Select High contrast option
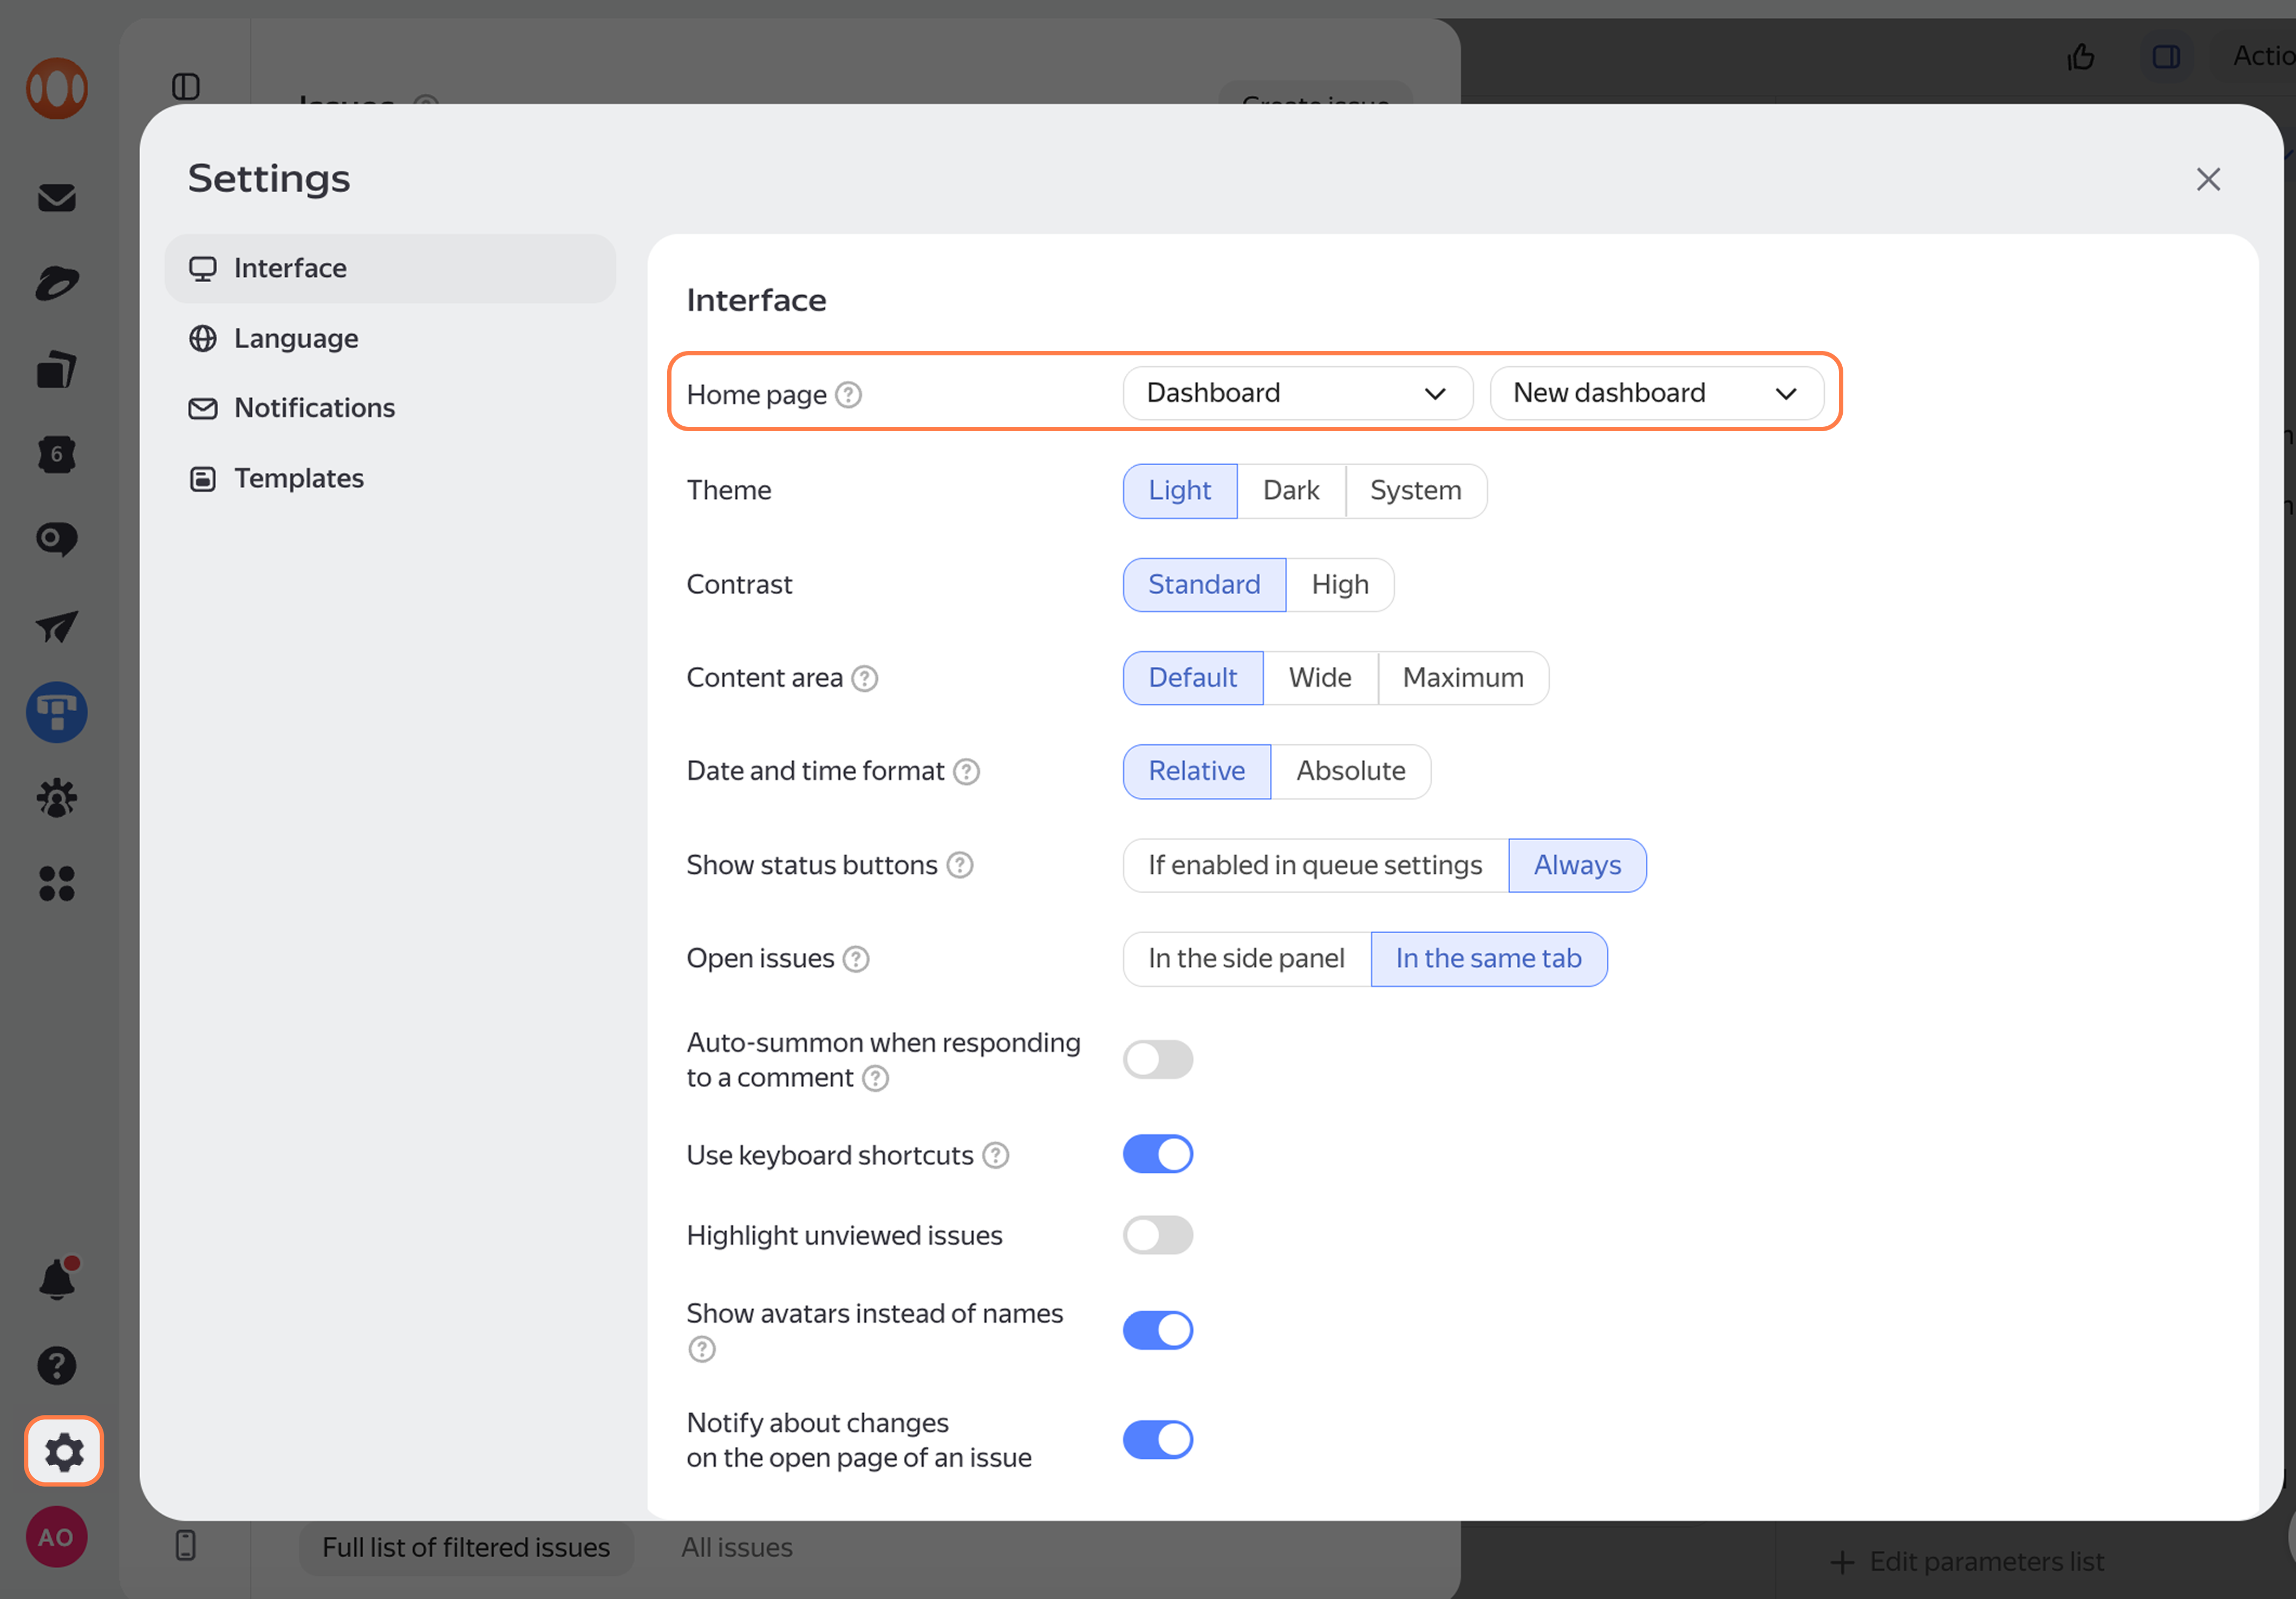The width and height of the screenshot is (2296, 1599). point(1340,585)
